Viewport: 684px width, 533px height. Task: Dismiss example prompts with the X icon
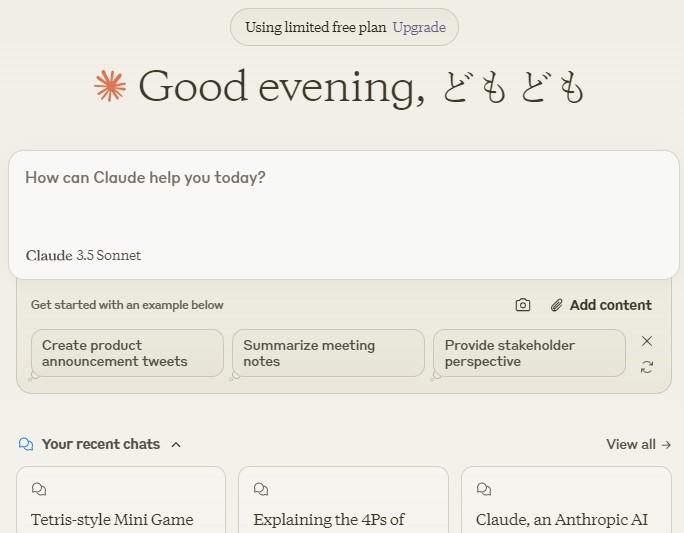[647, 341]
